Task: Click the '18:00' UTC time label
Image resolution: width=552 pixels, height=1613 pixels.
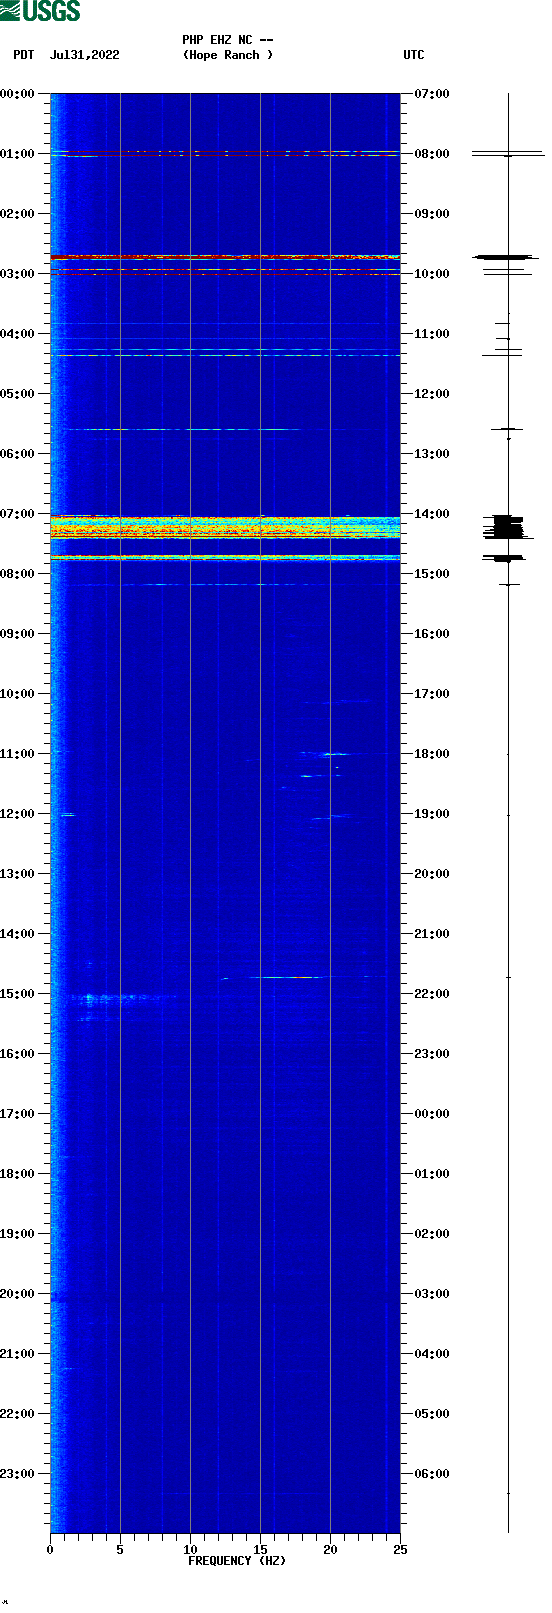Action: coord(432,754)
